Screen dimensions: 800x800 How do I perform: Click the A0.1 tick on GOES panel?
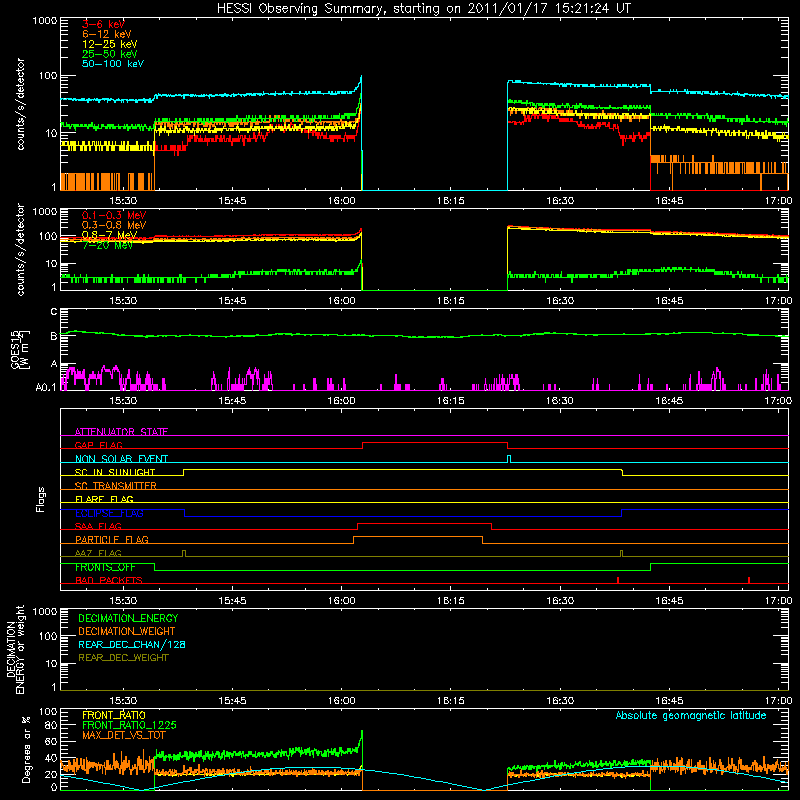[46, 387]
